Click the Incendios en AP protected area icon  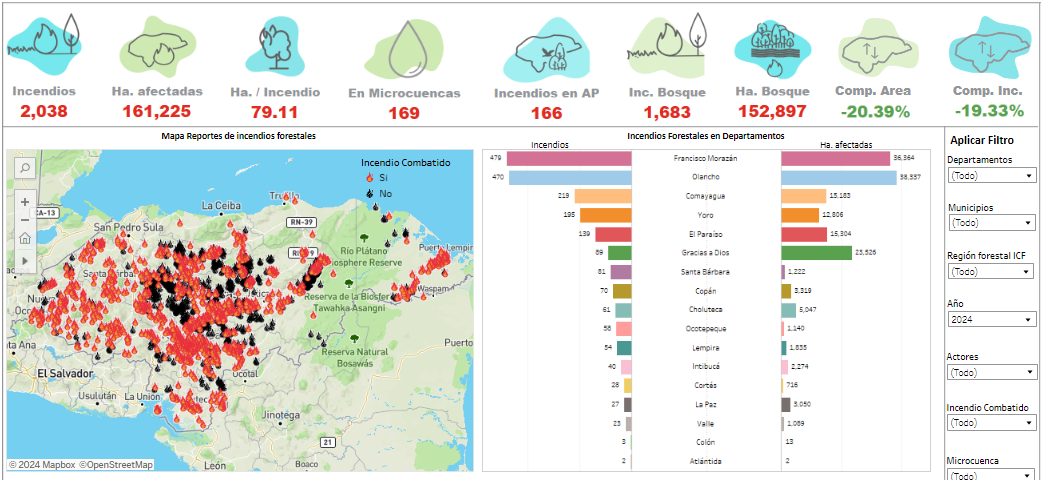(546, 48)
